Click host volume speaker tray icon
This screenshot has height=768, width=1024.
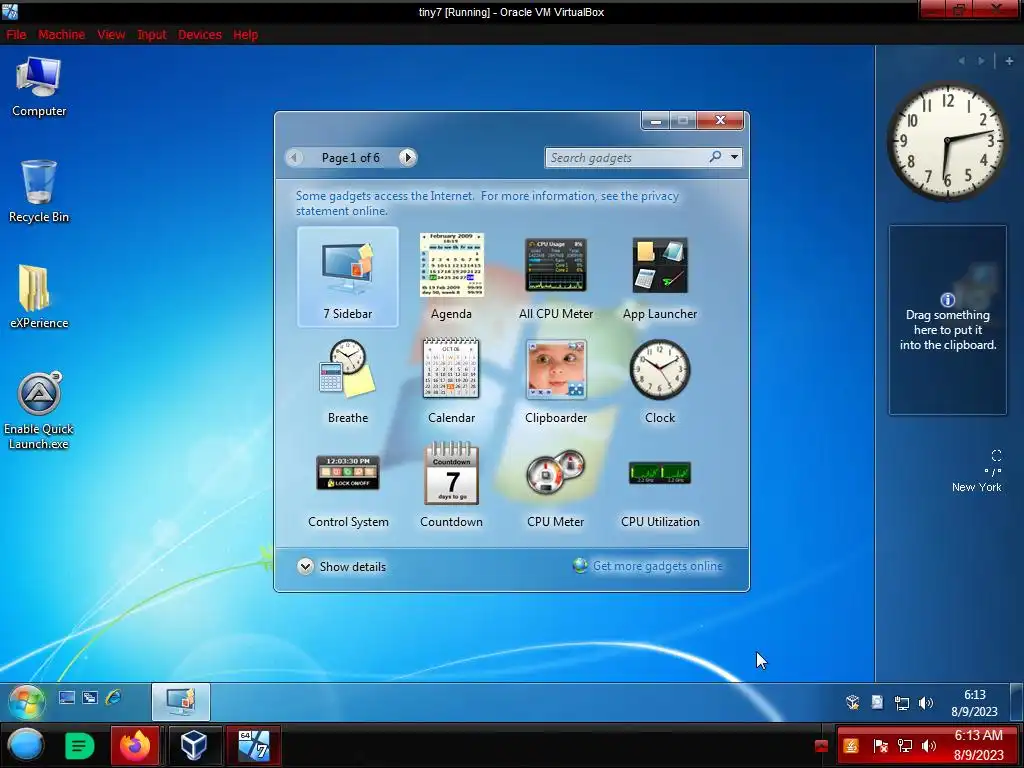pos(928,746)
